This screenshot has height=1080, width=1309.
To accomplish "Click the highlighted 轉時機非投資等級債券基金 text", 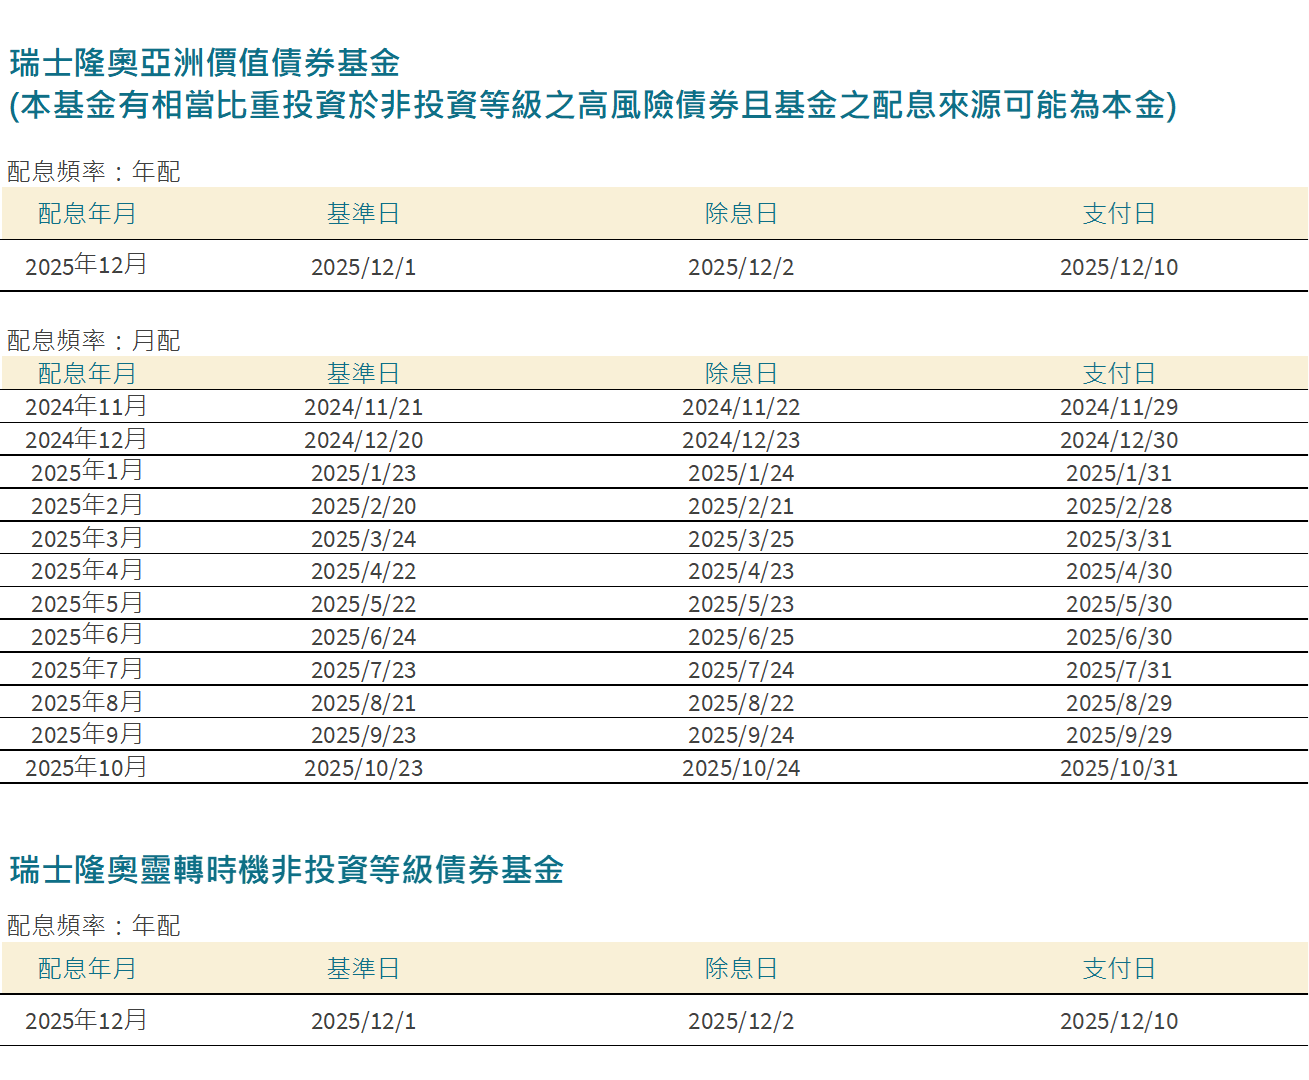I will (x=363, y=870).
